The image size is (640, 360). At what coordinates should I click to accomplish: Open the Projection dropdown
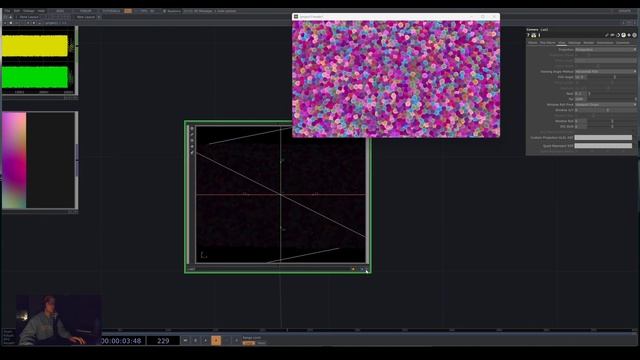pyautogui.click(x=605, y=49)
